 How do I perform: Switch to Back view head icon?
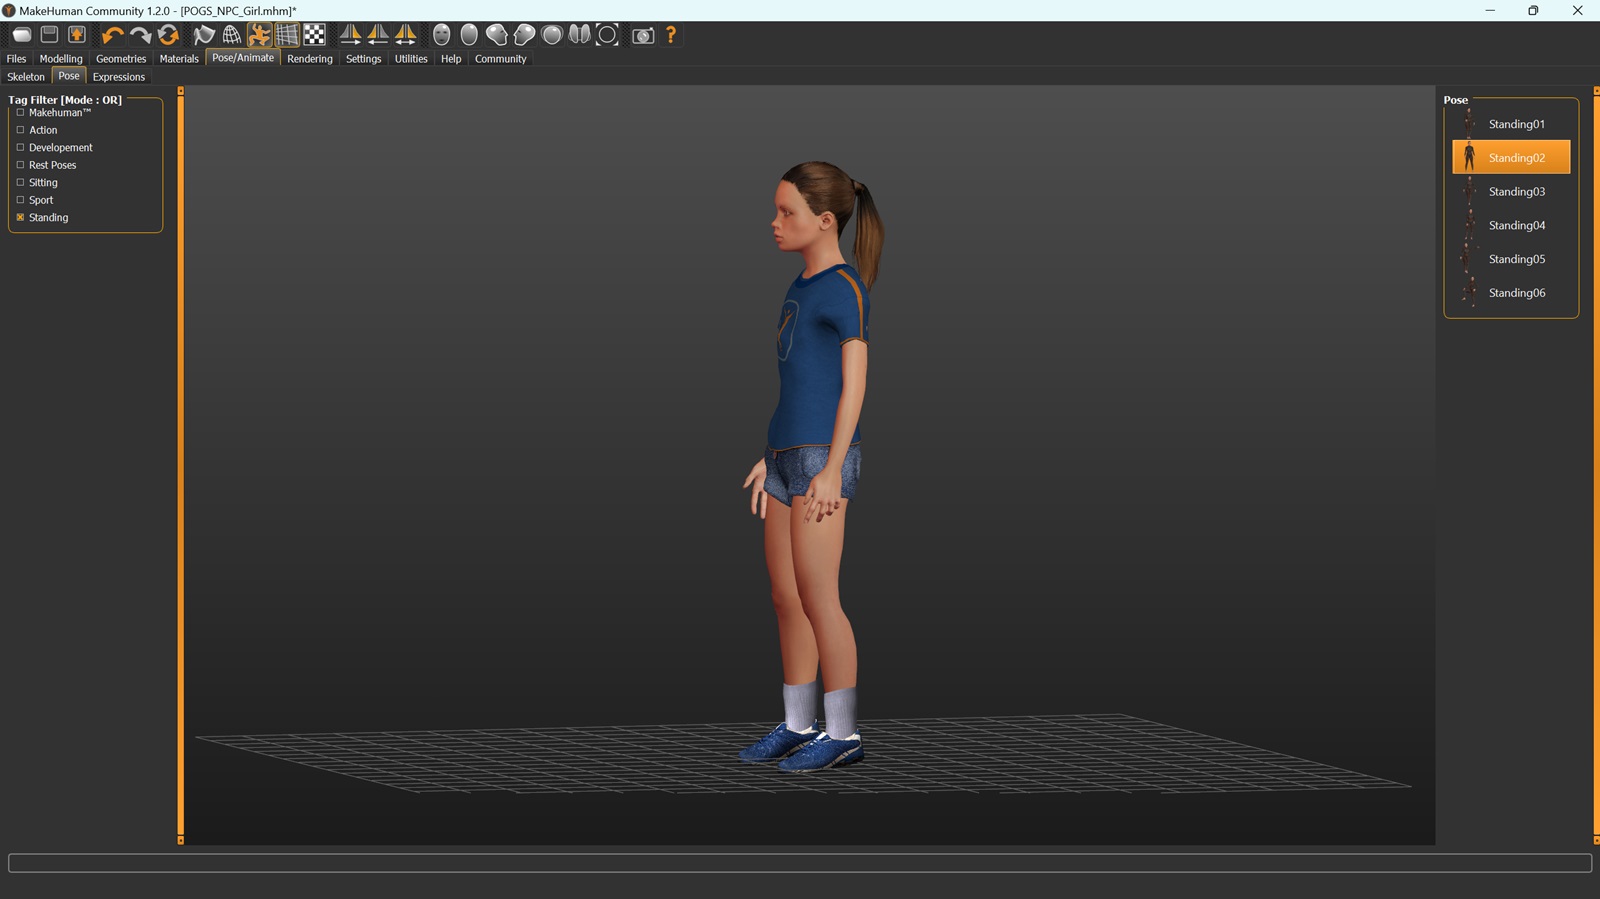[469, 35]
